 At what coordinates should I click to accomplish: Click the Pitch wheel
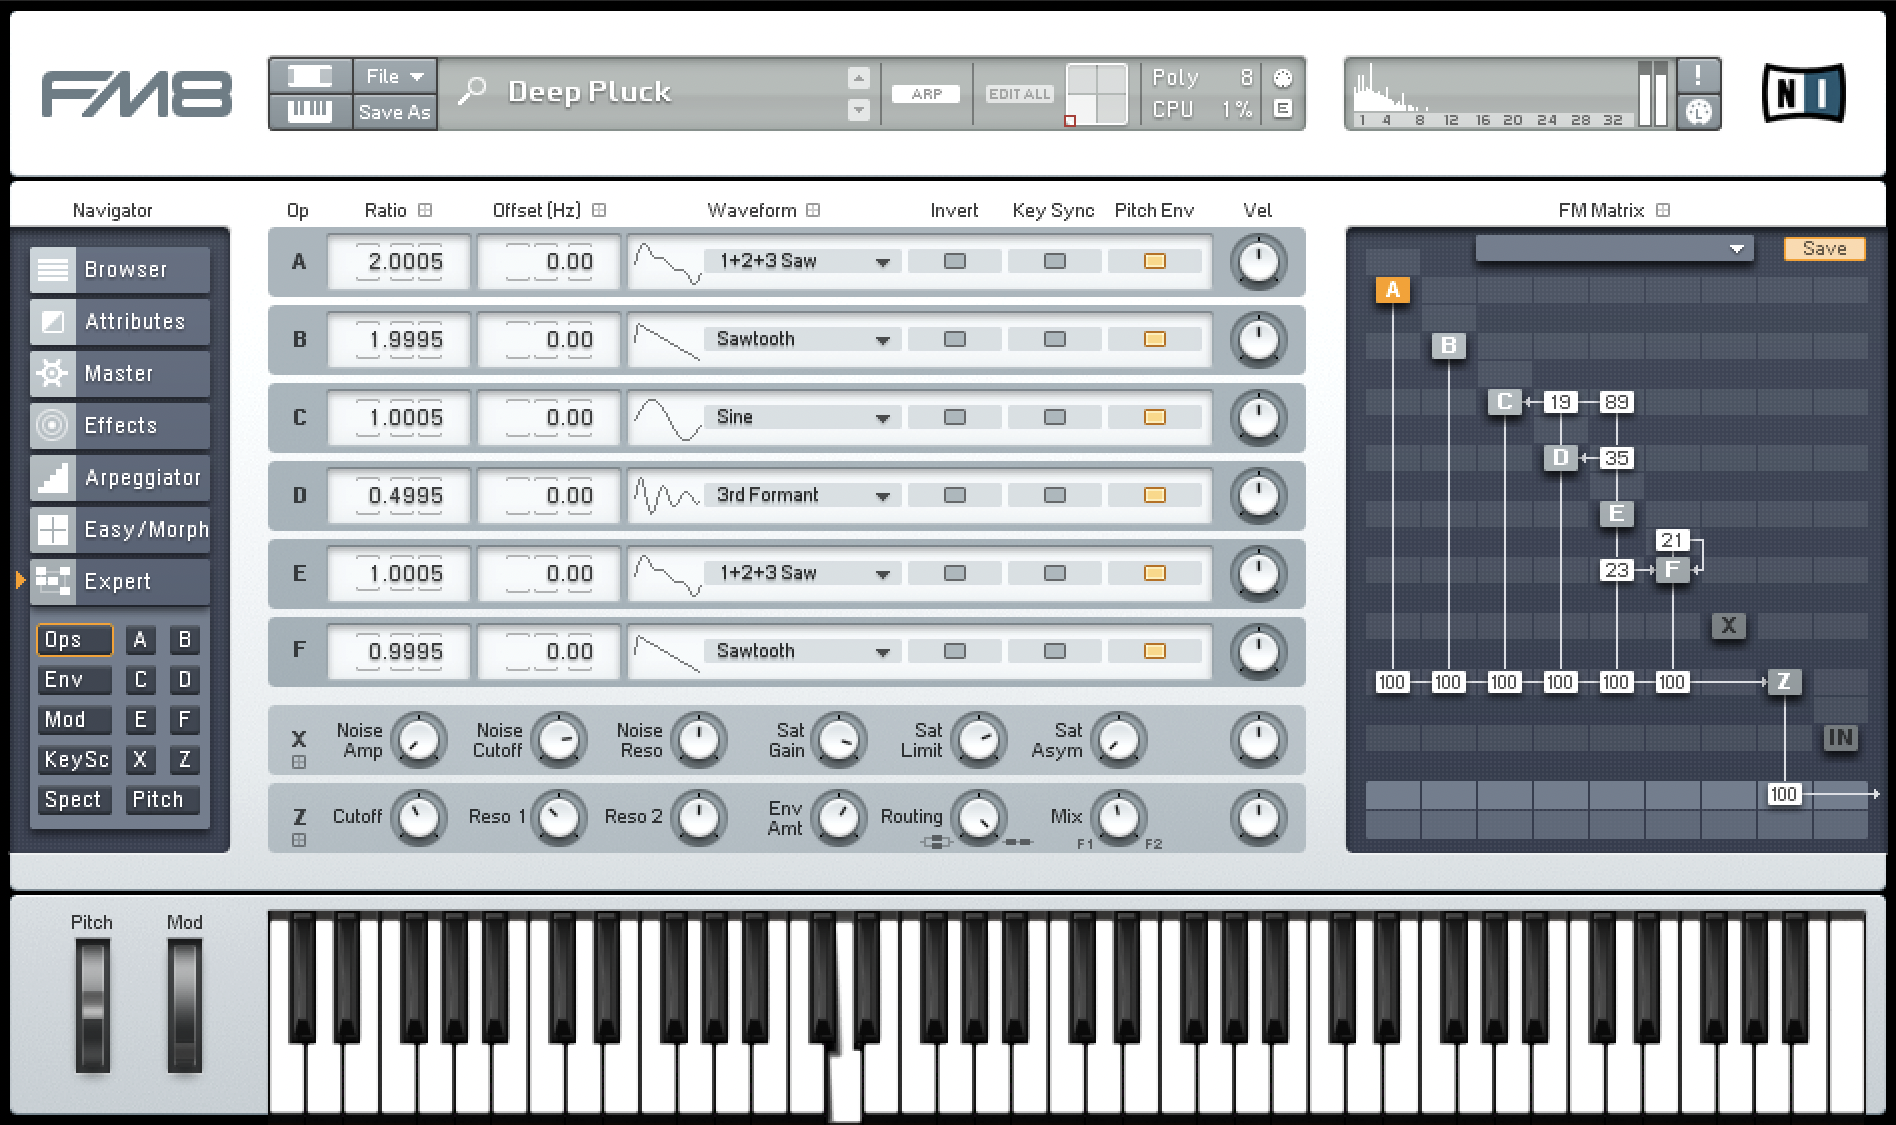click(92, 1005)
